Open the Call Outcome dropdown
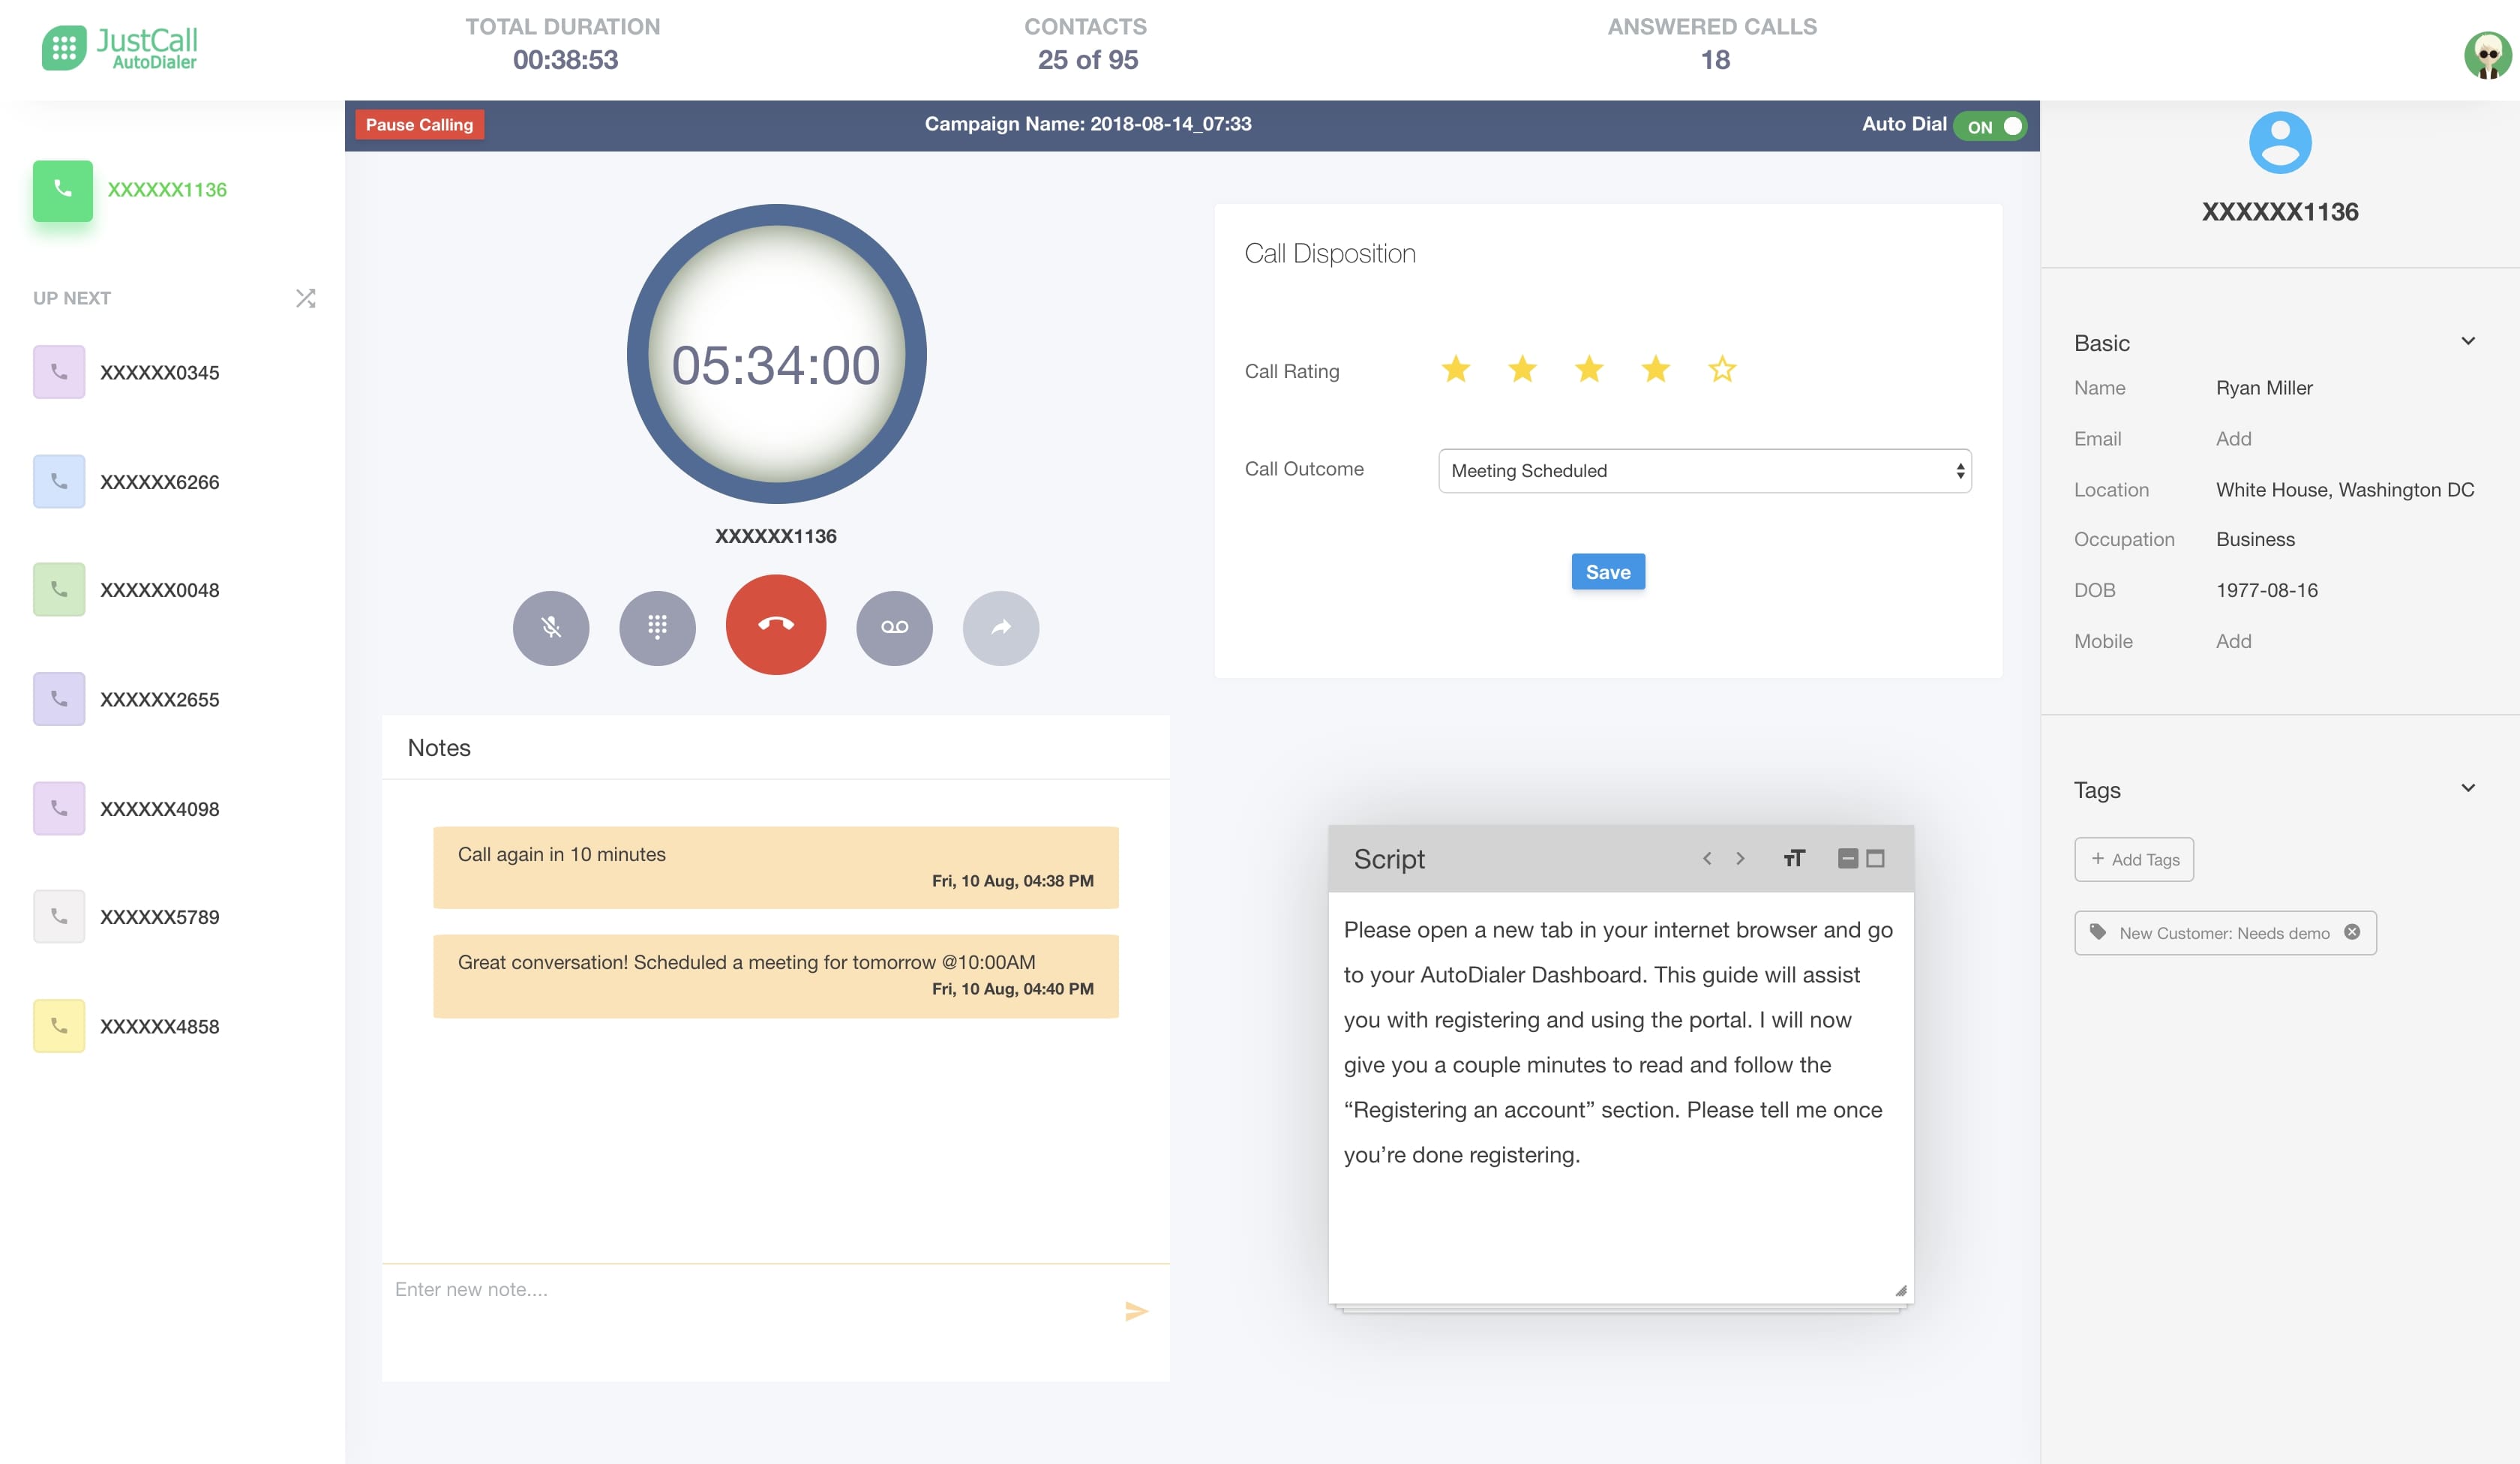This screenshot has height=1464, width=2520. pos(1705,470)
